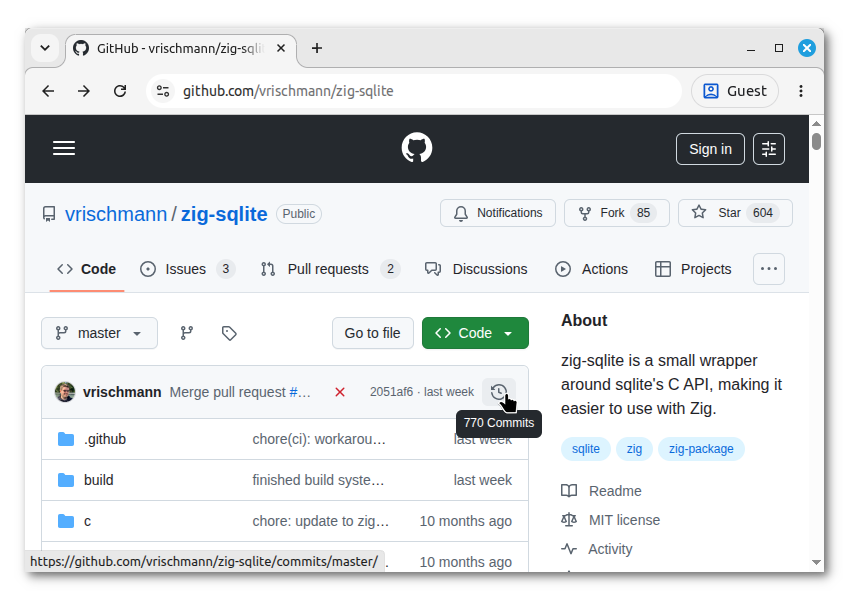
Task: Click the Sign in button
Action: [710, 149]
